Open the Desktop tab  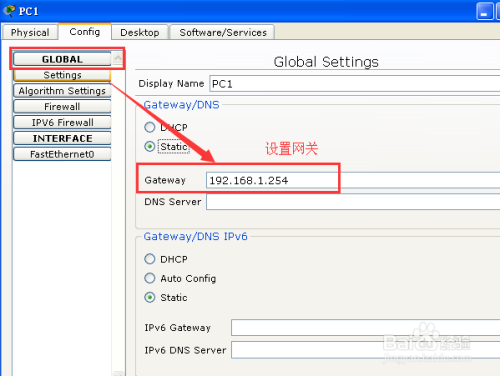(140, 32)
